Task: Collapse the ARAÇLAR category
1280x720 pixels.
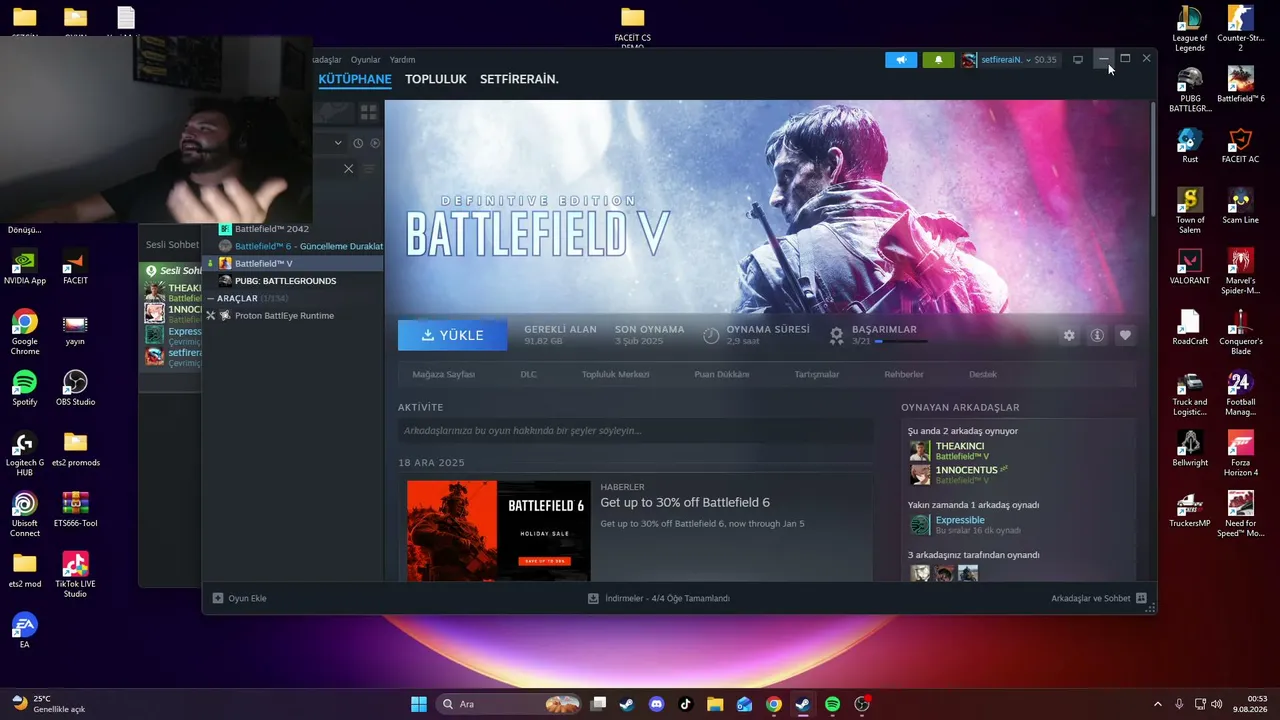Action: [211, 298]
